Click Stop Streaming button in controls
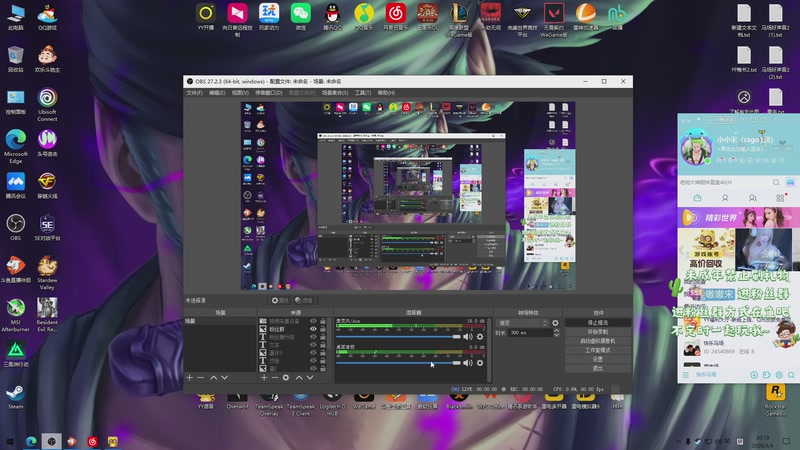The width and height of the screenshot is (800, 450). point(598,322)
